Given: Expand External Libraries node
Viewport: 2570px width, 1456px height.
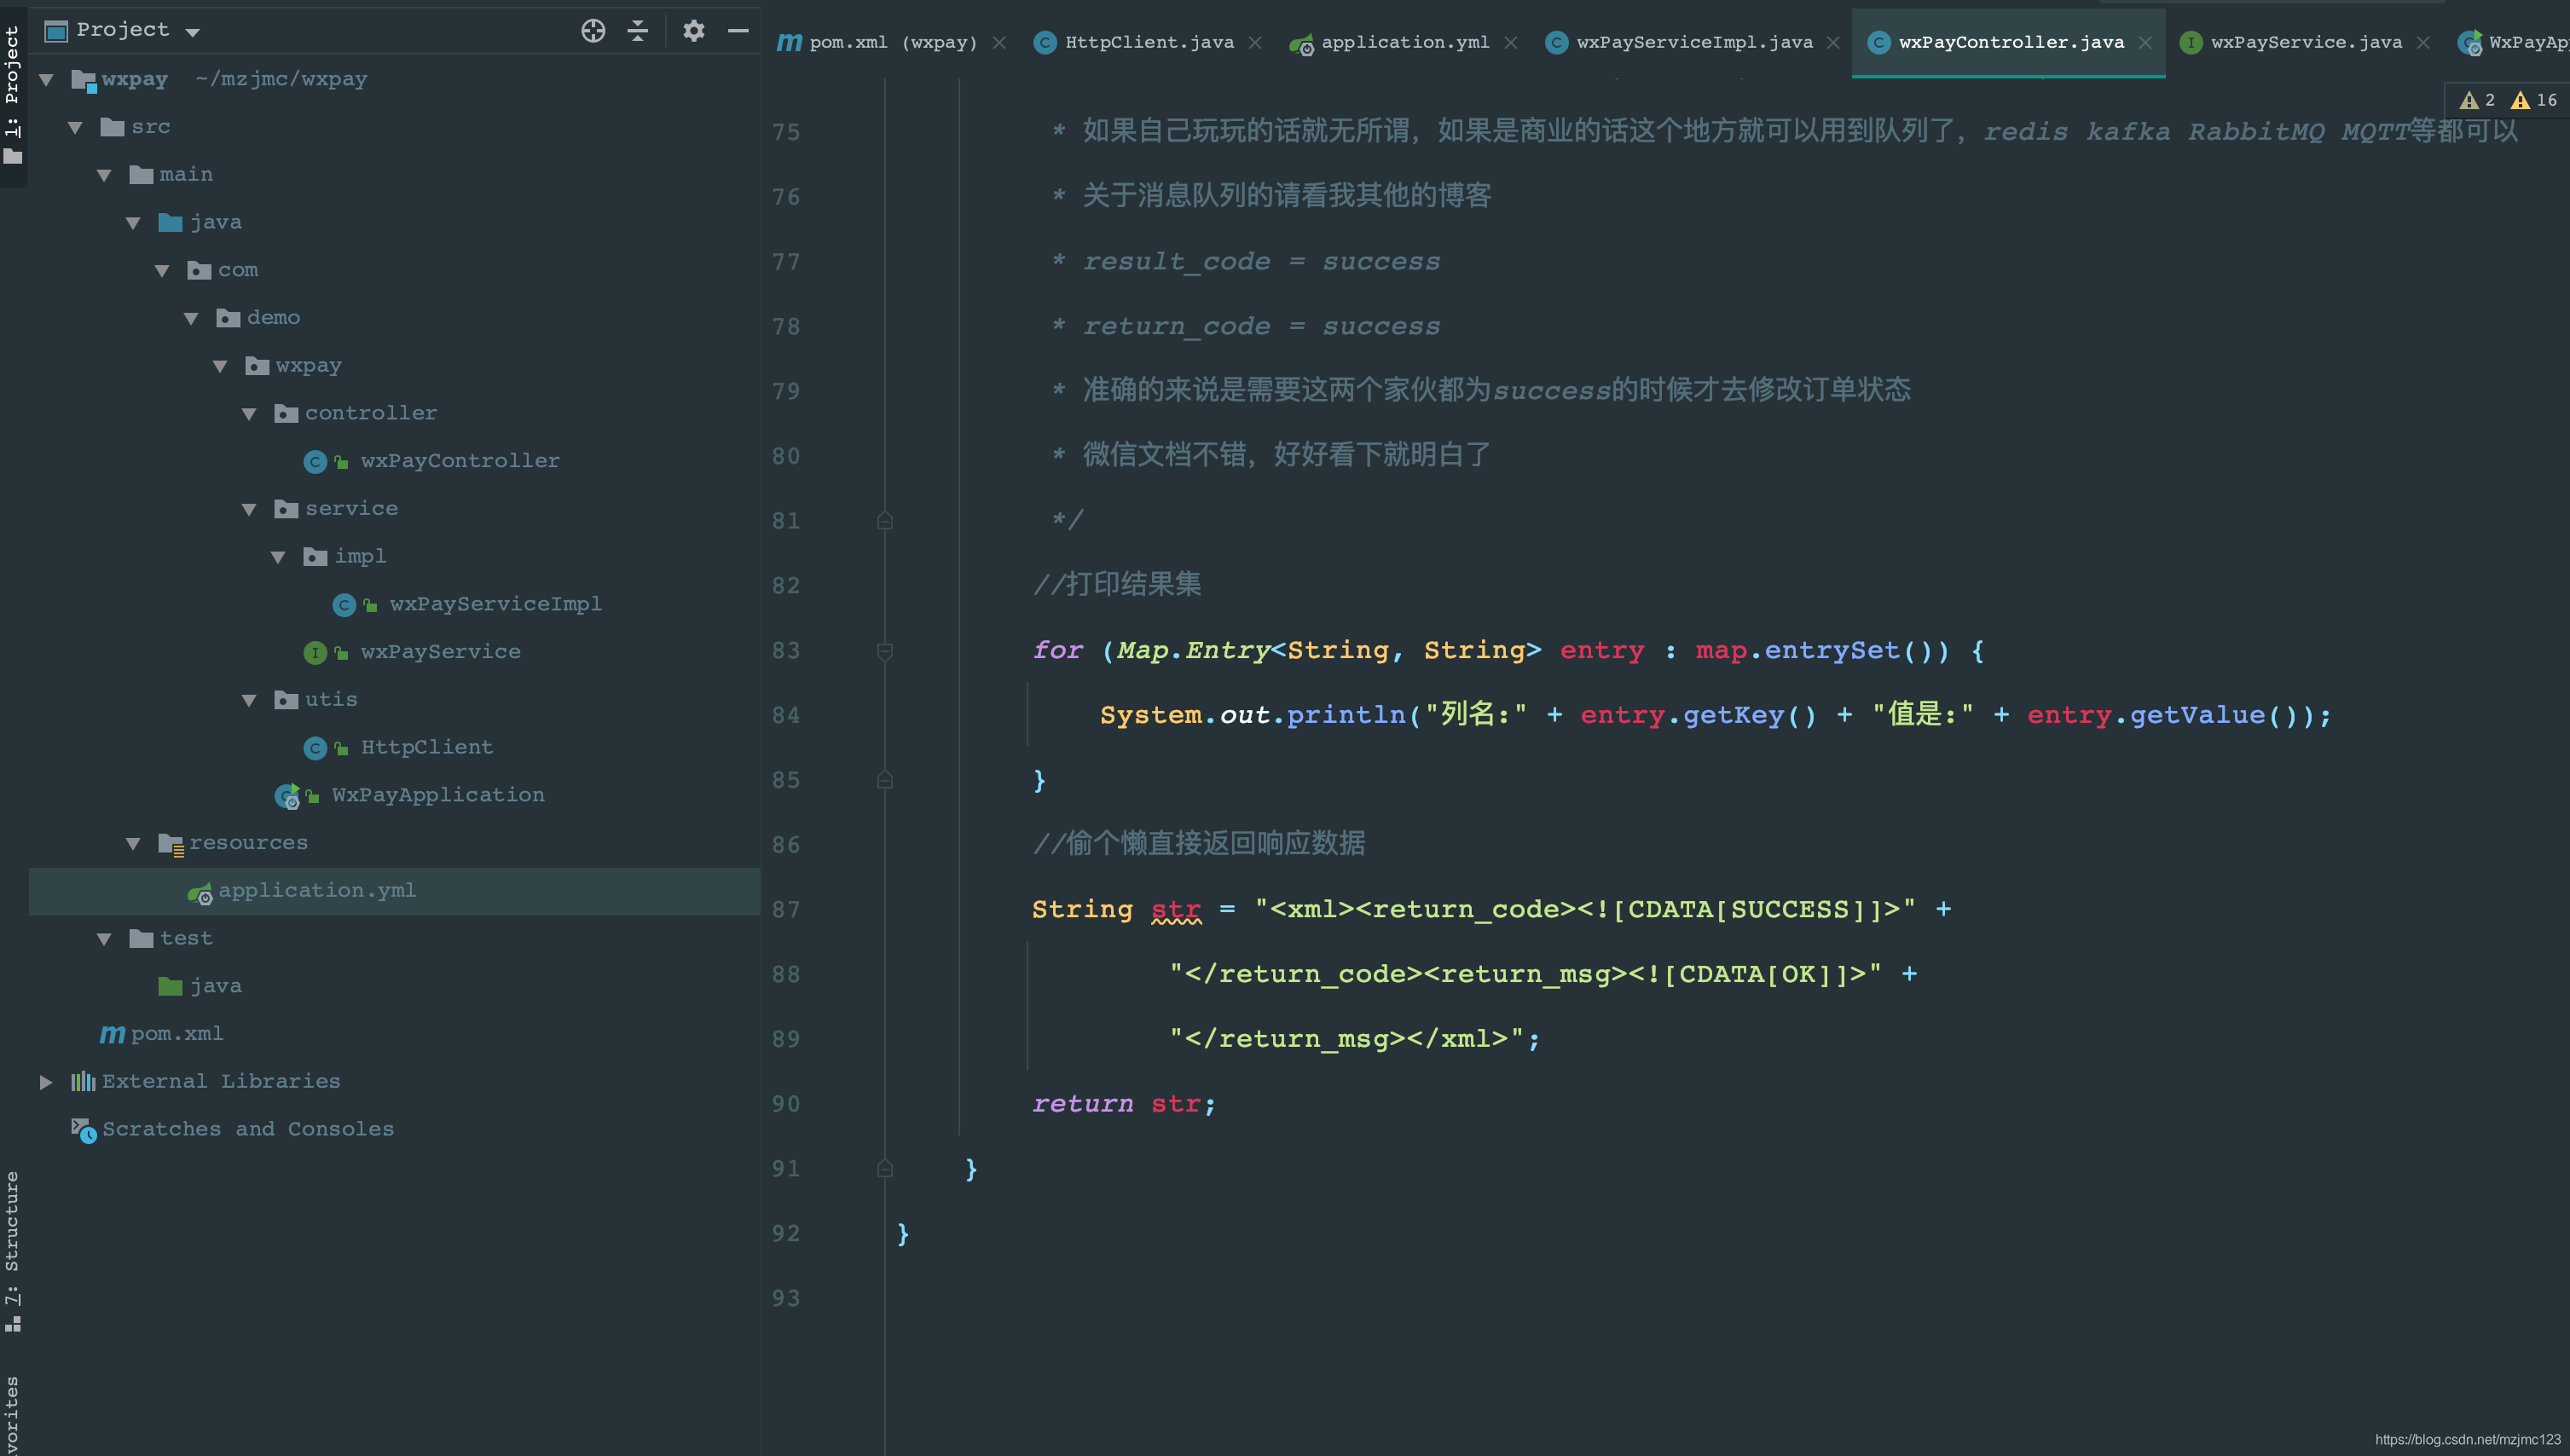Looking at the screenshot, I should tap(46, 1082).
